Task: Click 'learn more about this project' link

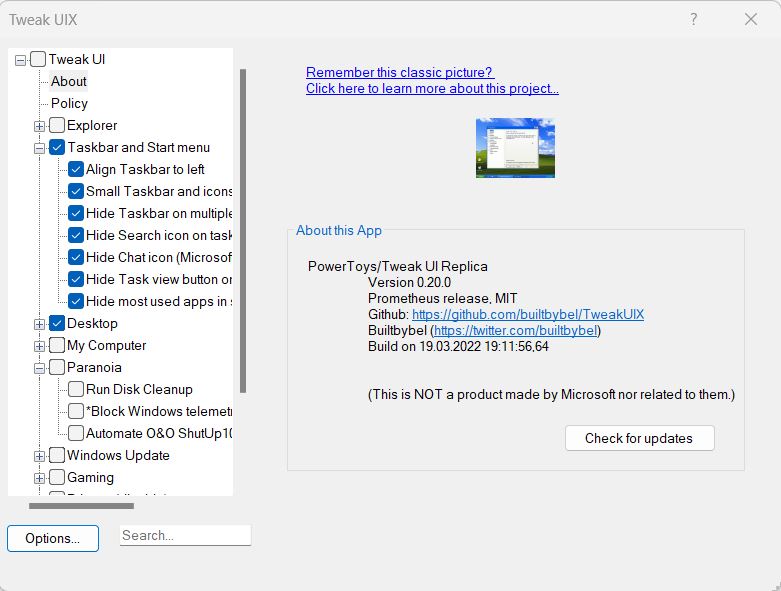Action: pyautogui.click(x=432, y=88)
